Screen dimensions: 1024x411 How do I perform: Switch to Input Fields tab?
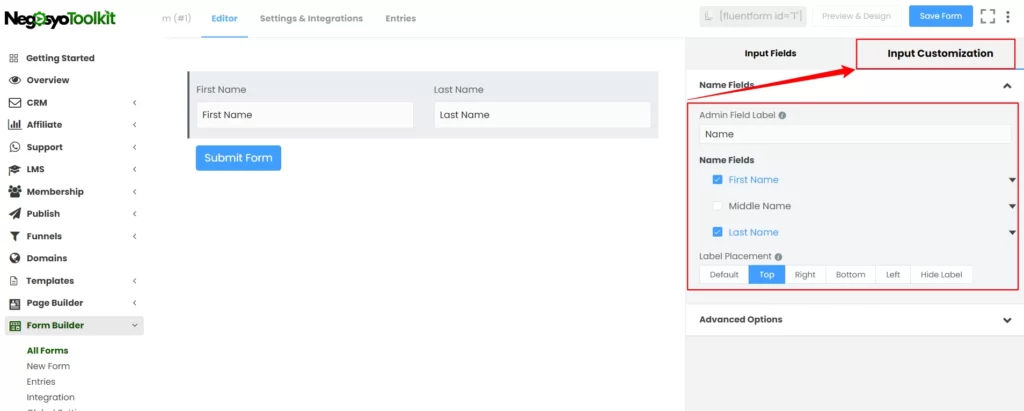click(771, 54)
